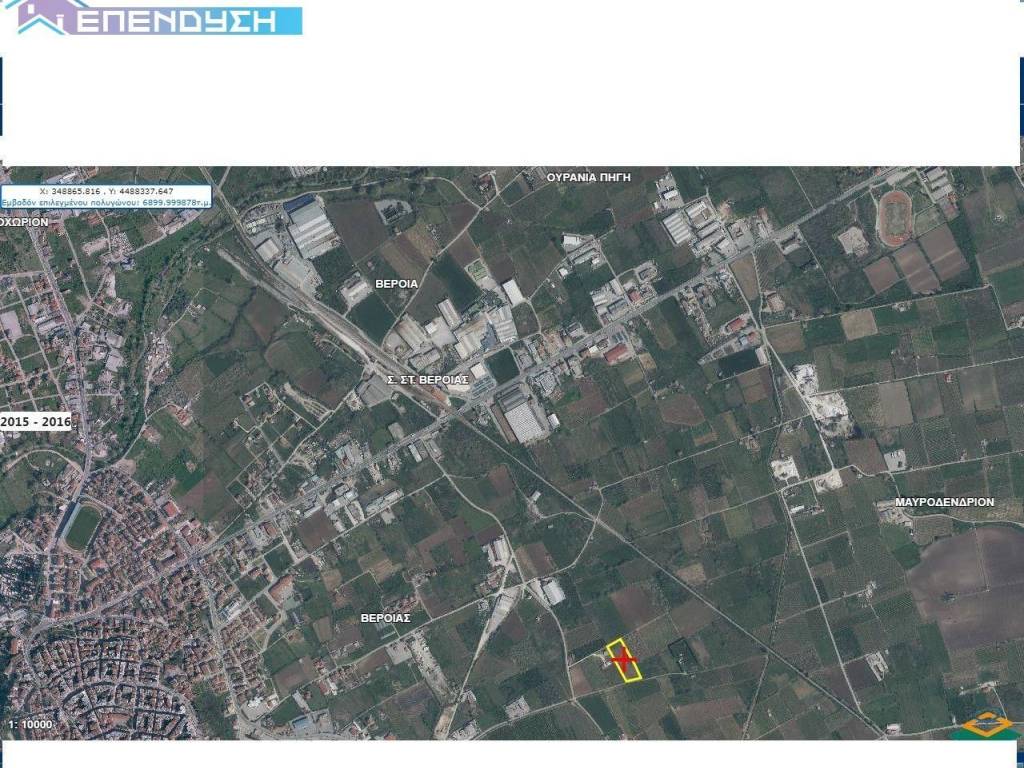Image resolution: width=1024 pixels, height=768 pixels.
Task: Click the red X marker on the plot
Action: pyautogui.click(x=624, y=659)
